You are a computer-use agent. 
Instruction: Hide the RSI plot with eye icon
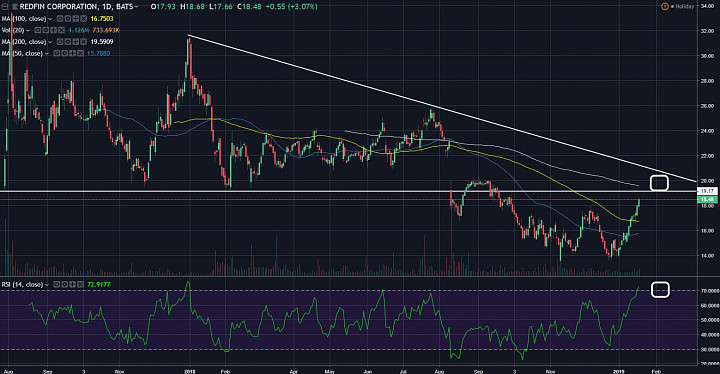tap(57, 284)
